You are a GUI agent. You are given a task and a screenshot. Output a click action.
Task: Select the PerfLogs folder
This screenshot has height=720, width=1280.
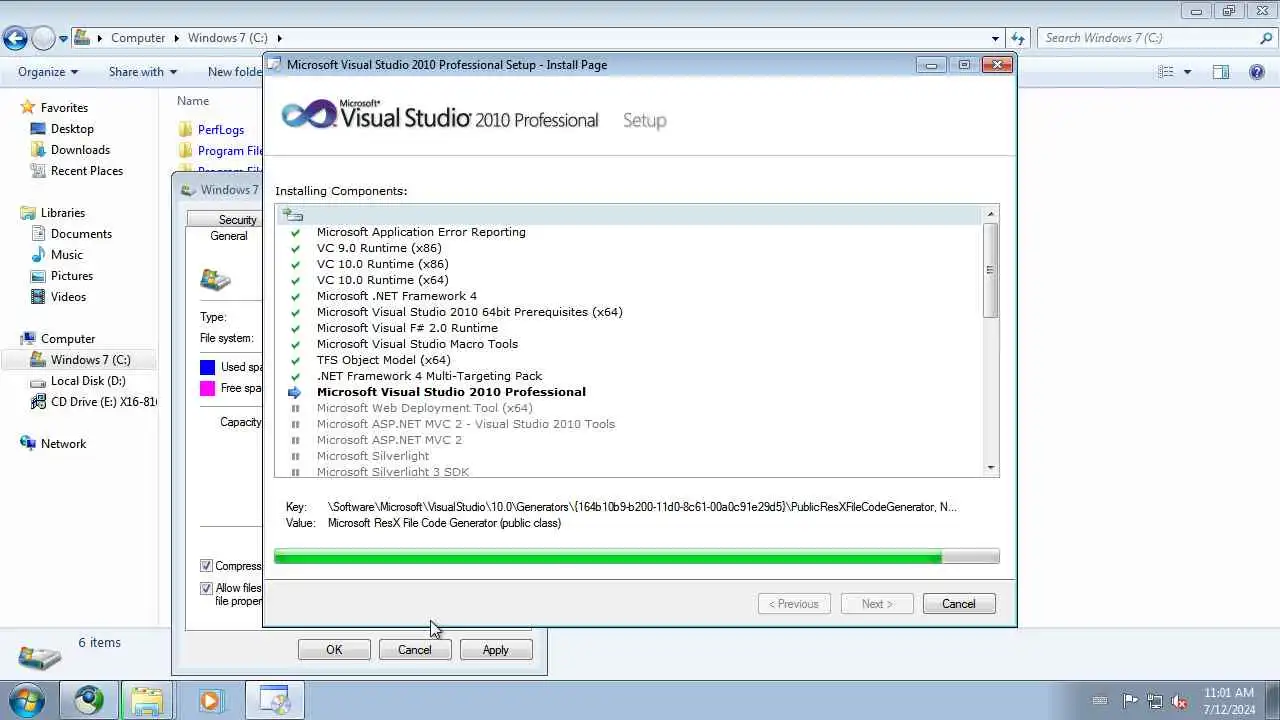pyautogui.click(x=220, y=130)
